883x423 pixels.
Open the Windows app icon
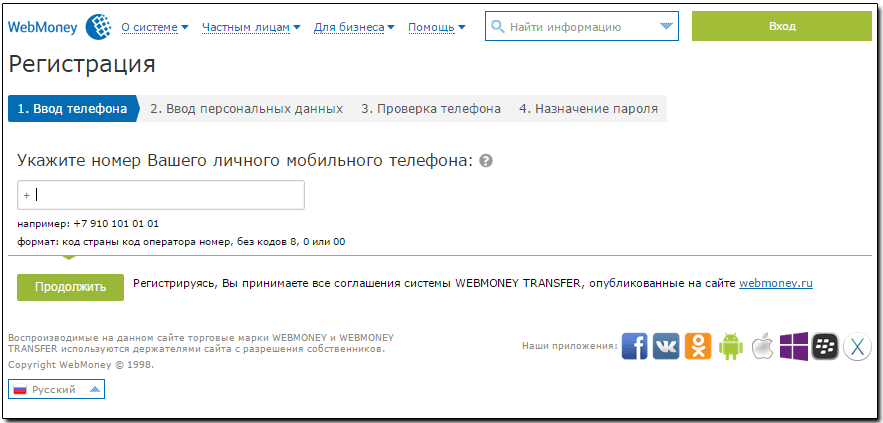793,346
